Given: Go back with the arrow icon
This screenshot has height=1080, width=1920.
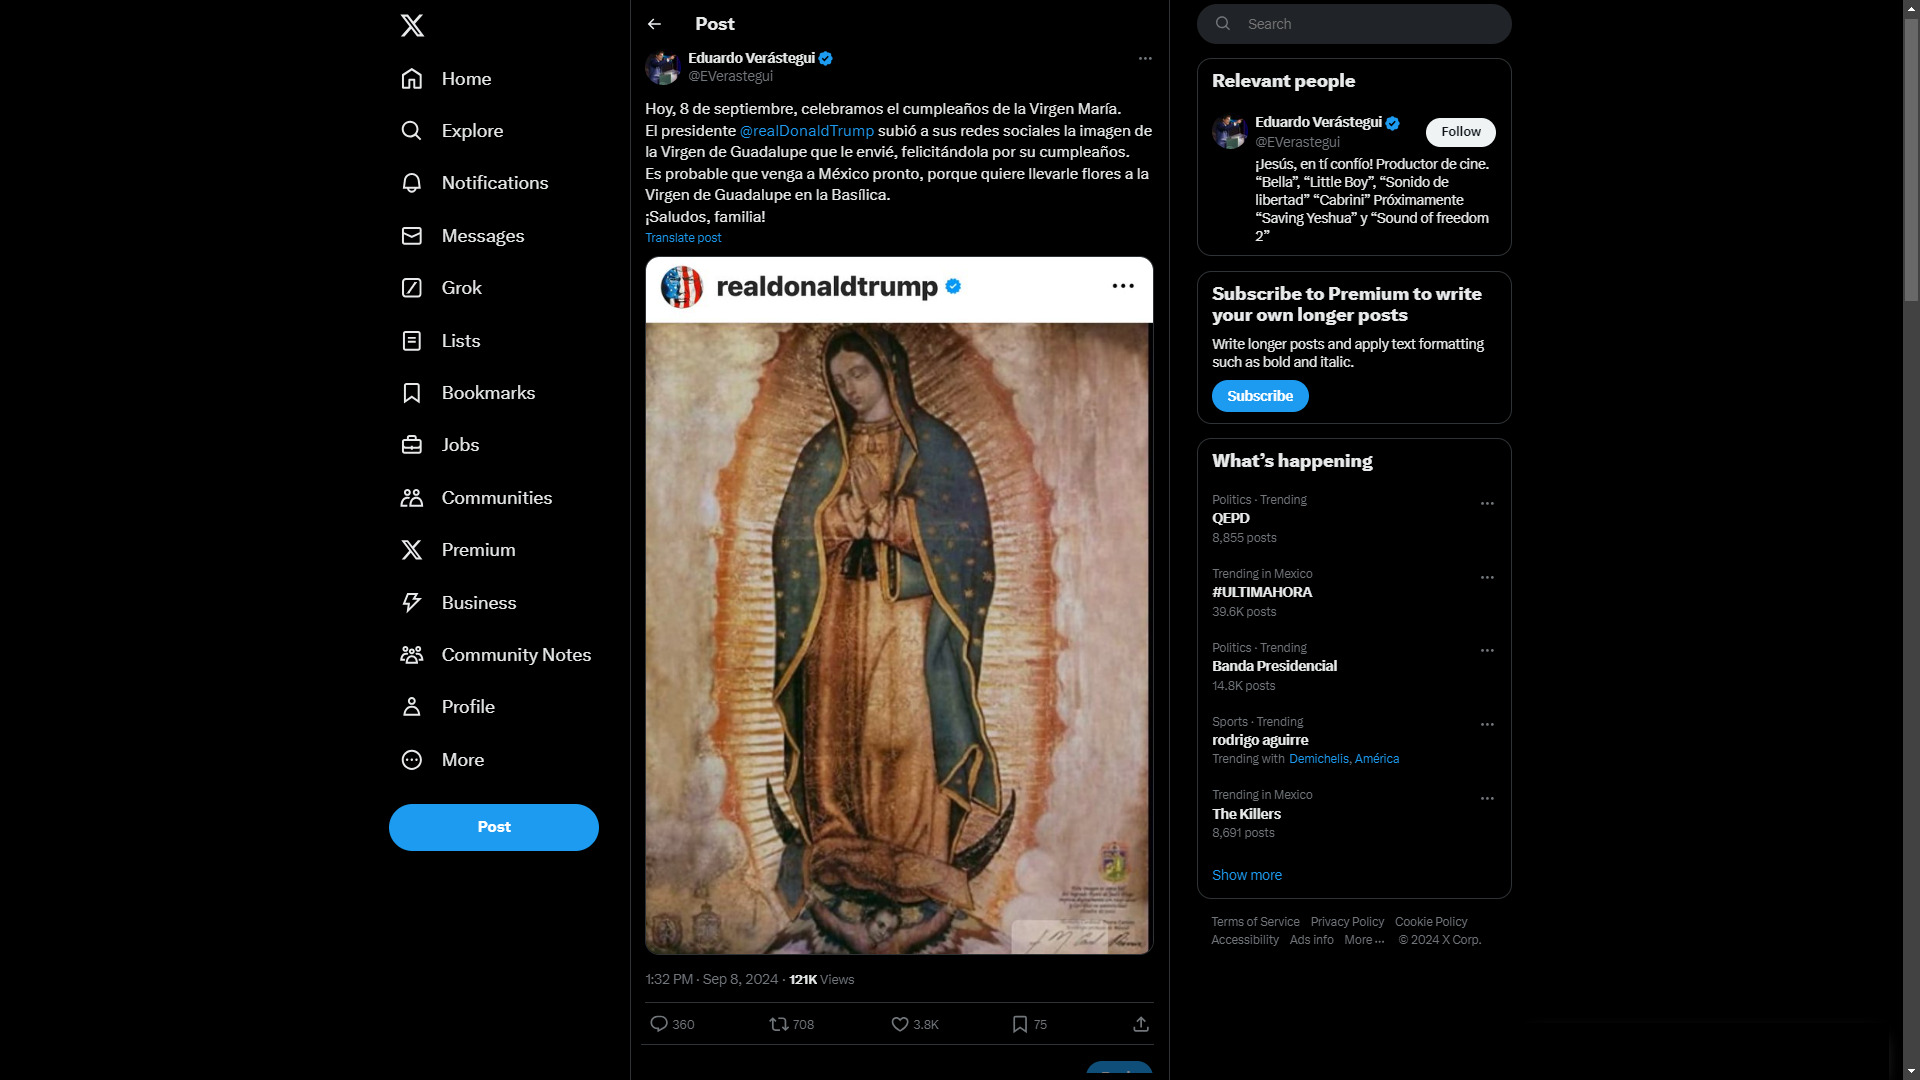Looking at the screenshot, I should [654, 24].
